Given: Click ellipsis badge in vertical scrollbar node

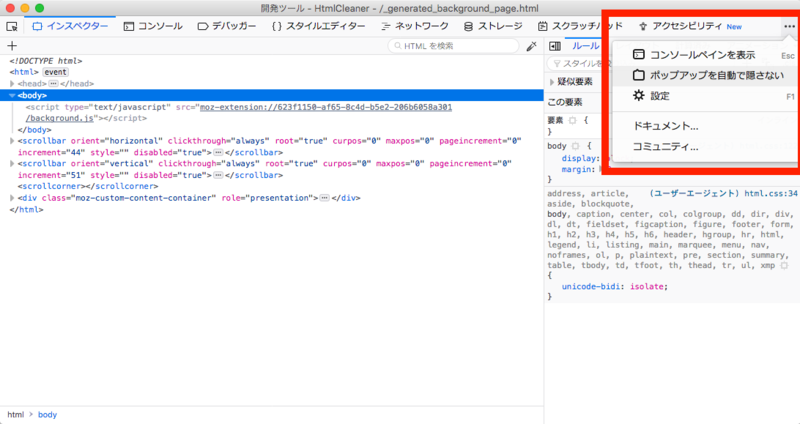Looking at the screenshot, I should [x=218, y=175].
